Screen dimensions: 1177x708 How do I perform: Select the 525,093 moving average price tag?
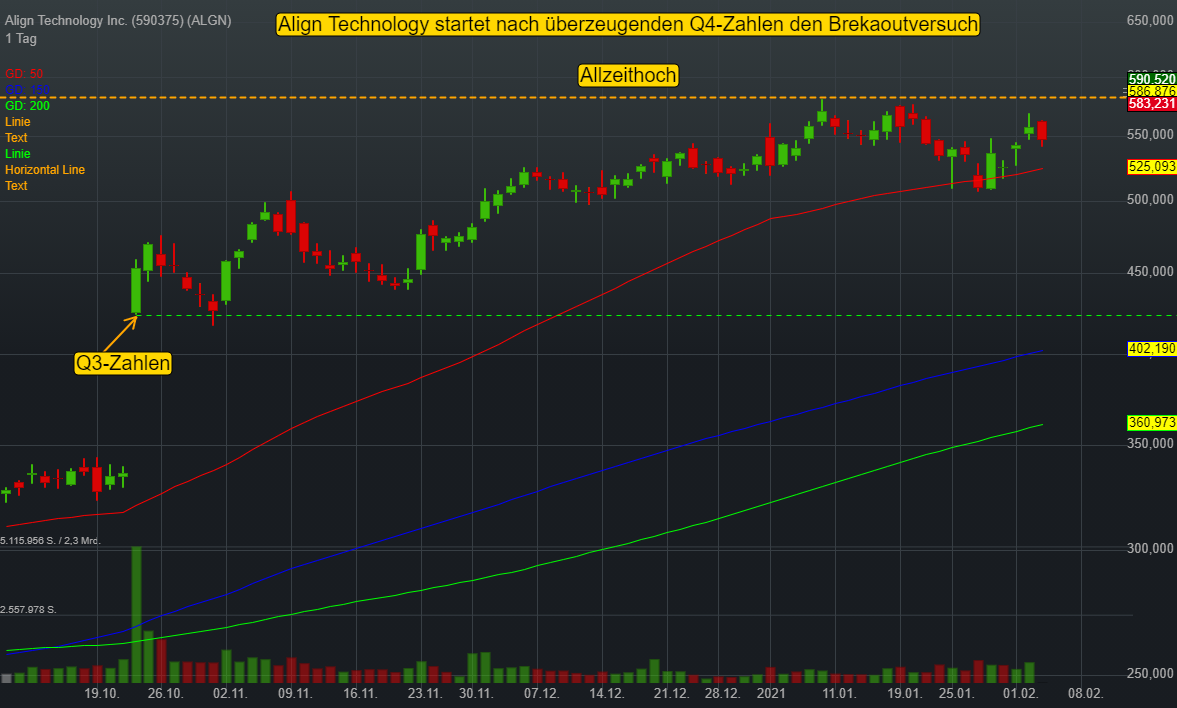point(1151,167)
